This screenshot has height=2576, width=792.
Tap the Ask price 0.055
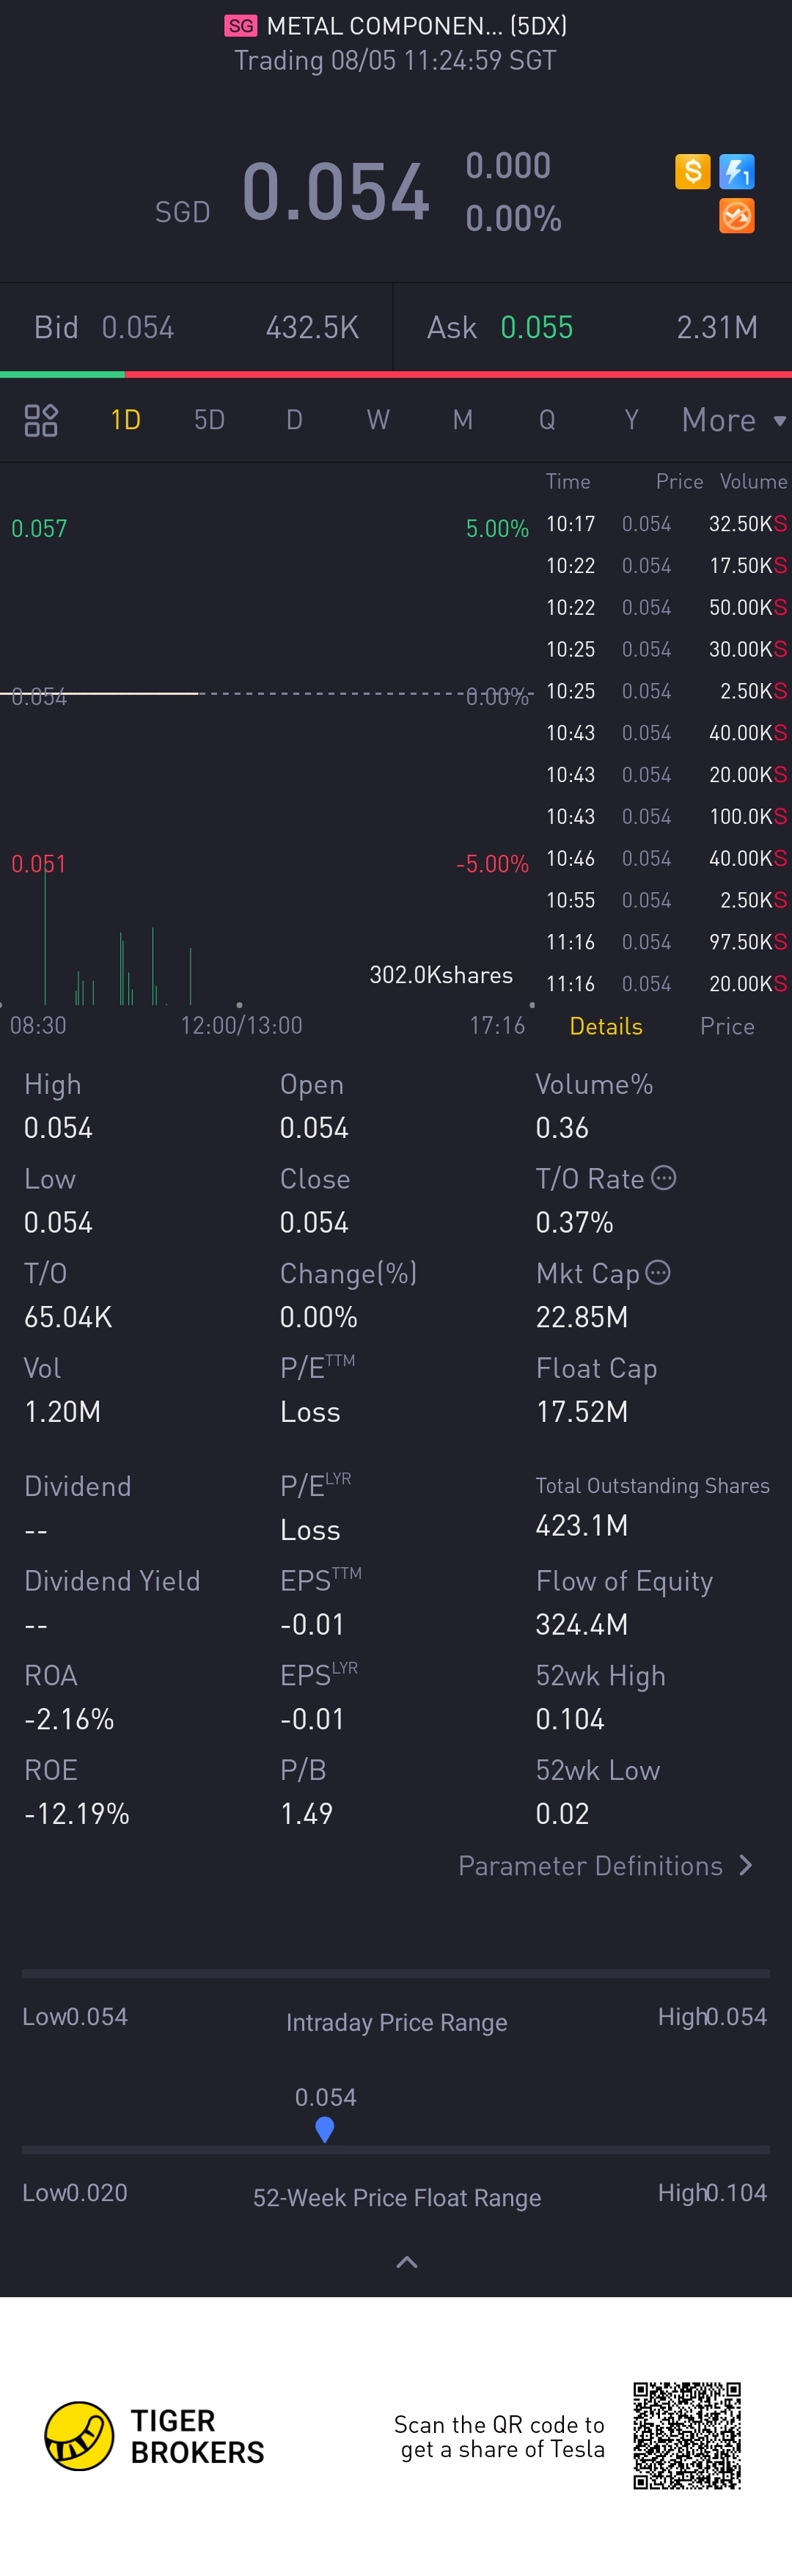tap(536, 327)
